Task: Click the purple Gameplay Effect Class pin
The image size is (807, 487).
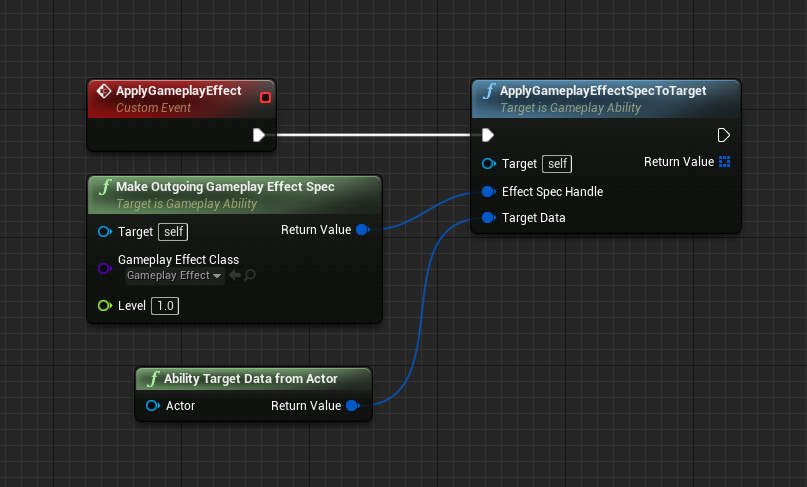Action: 104,268
